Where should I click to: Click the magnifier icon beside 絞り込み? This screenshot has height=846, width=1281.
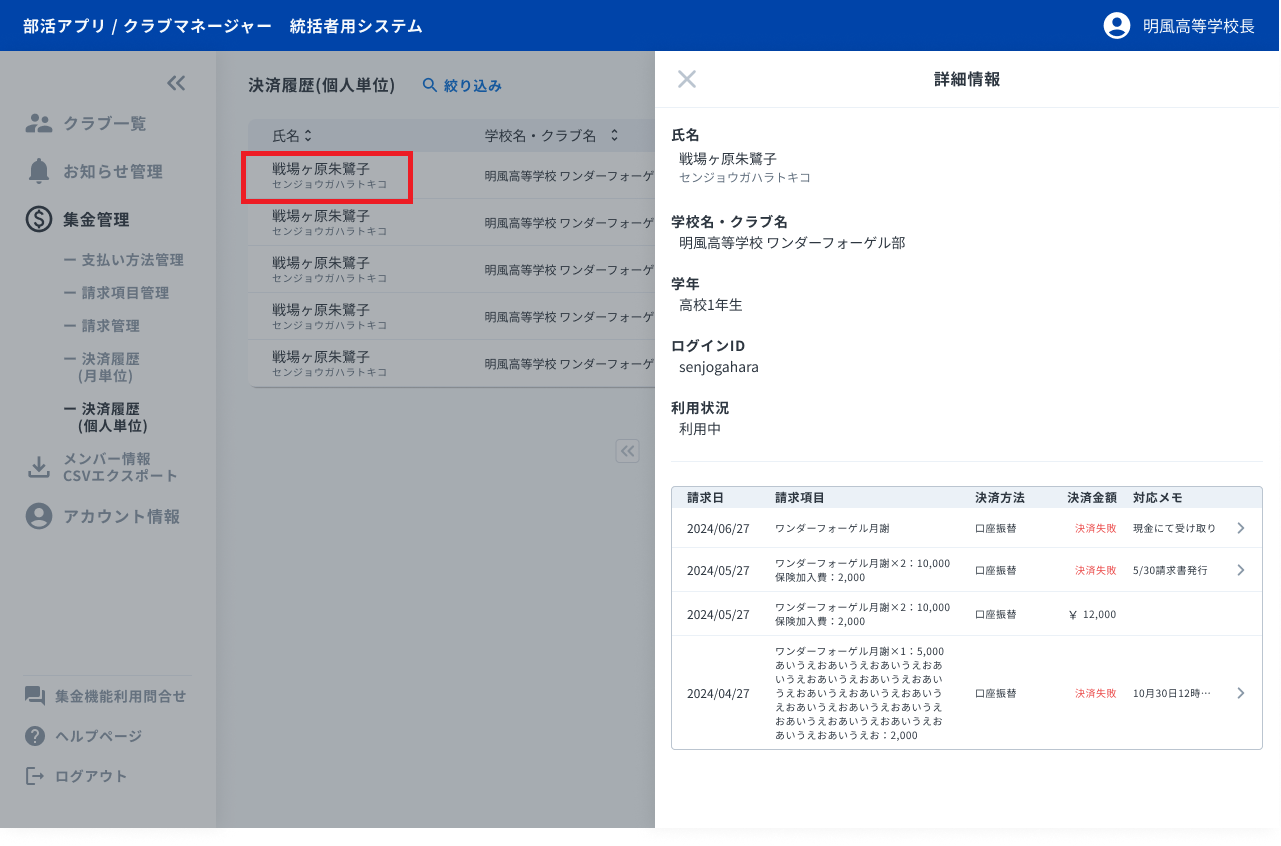tap(430, 86)
